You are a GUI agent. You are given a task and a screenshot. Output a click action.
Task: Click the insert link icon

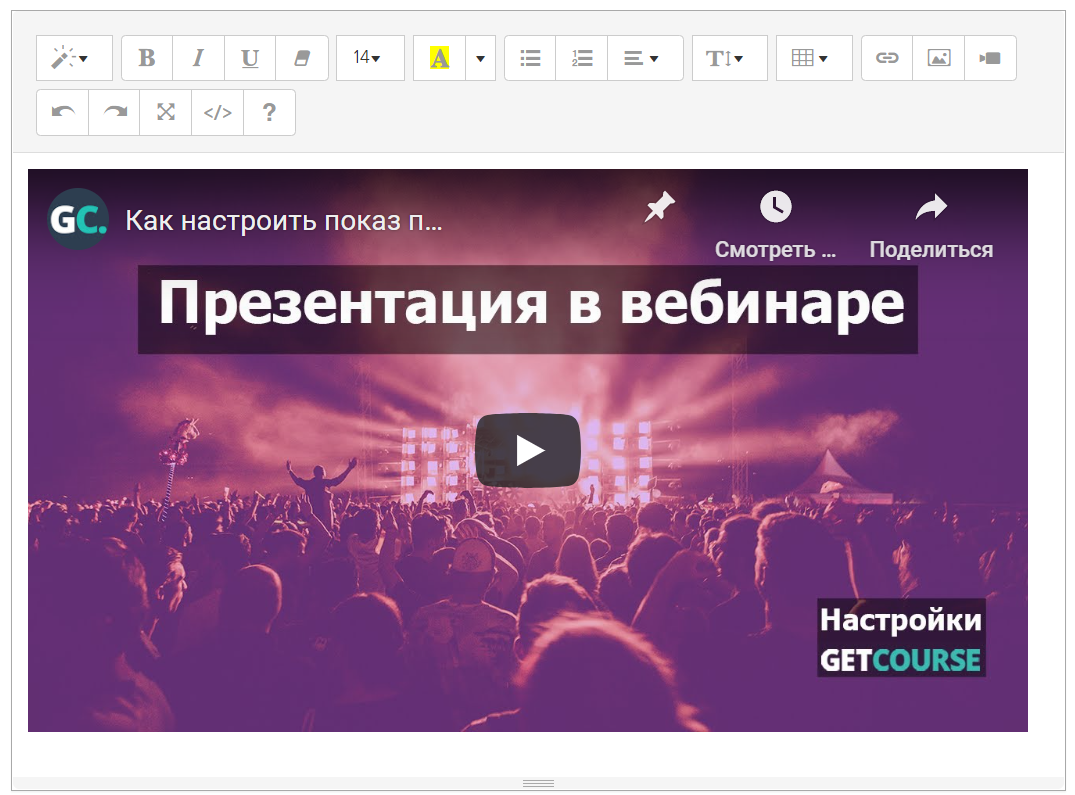(x=887, y=58)
